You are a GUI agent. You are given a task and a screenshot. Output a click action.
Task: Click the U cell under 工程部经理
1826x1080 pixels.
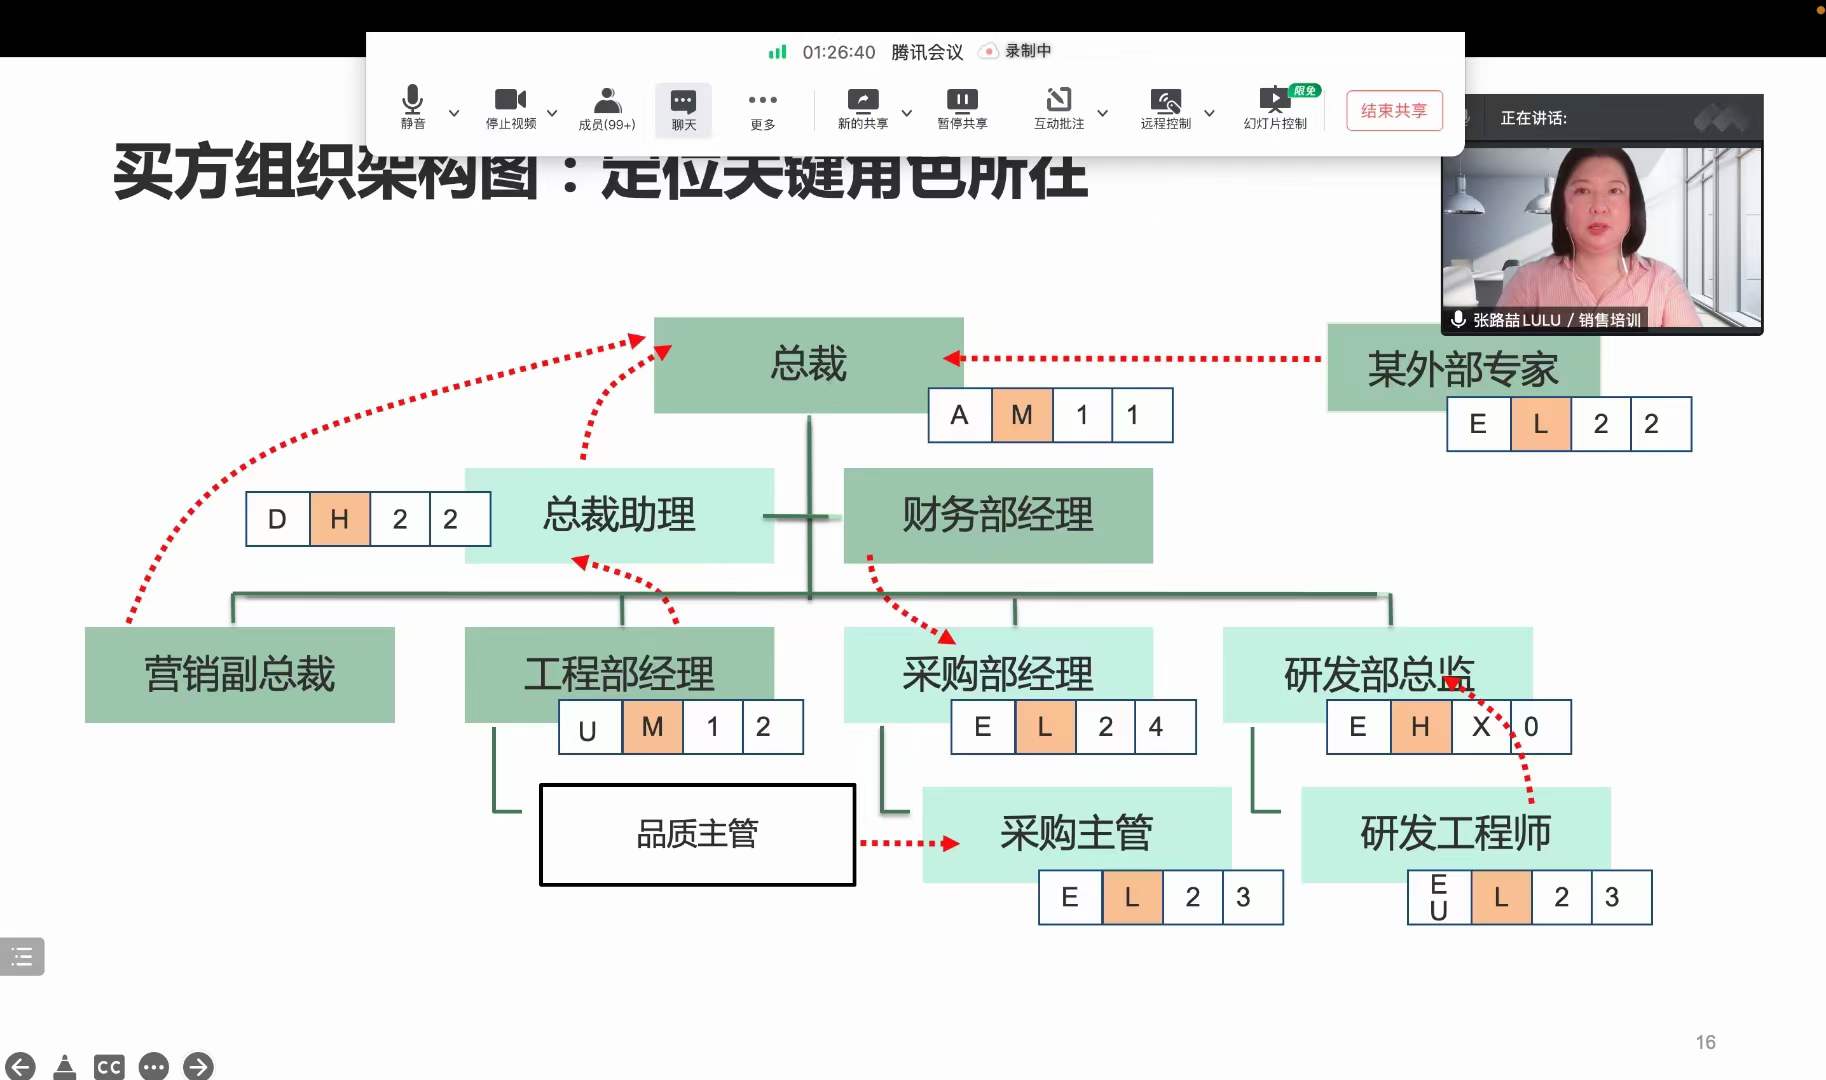[590, 727]
